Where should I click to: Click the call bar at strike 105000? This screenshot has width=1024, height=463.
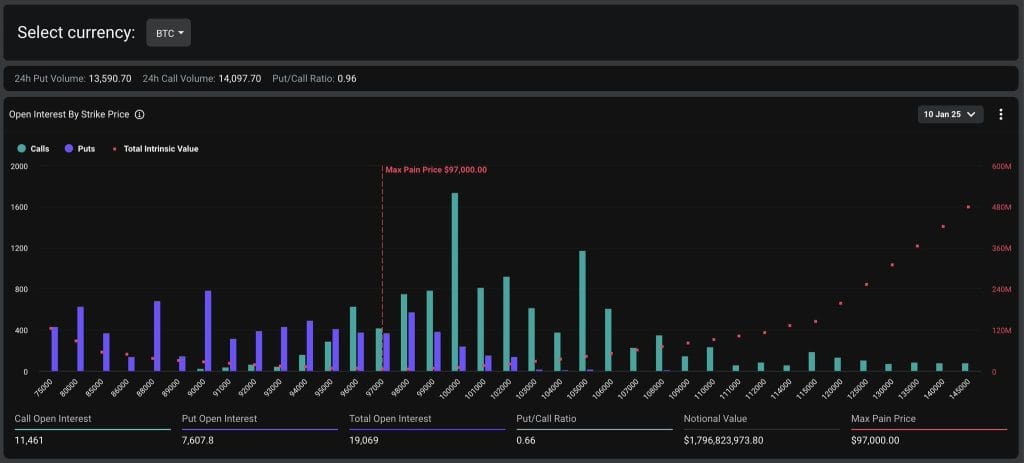pos(583,311)
